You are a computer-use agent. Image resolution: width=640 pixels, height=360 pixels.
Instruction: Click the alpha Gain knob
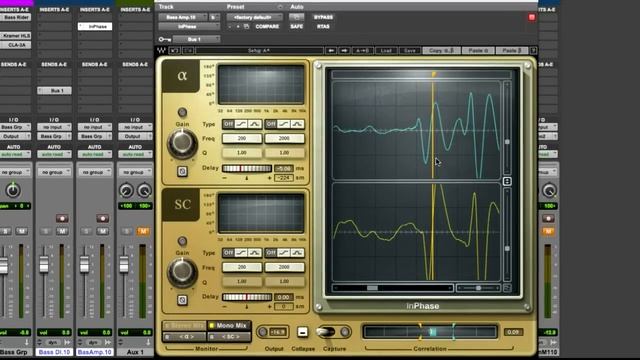[182, 143]
